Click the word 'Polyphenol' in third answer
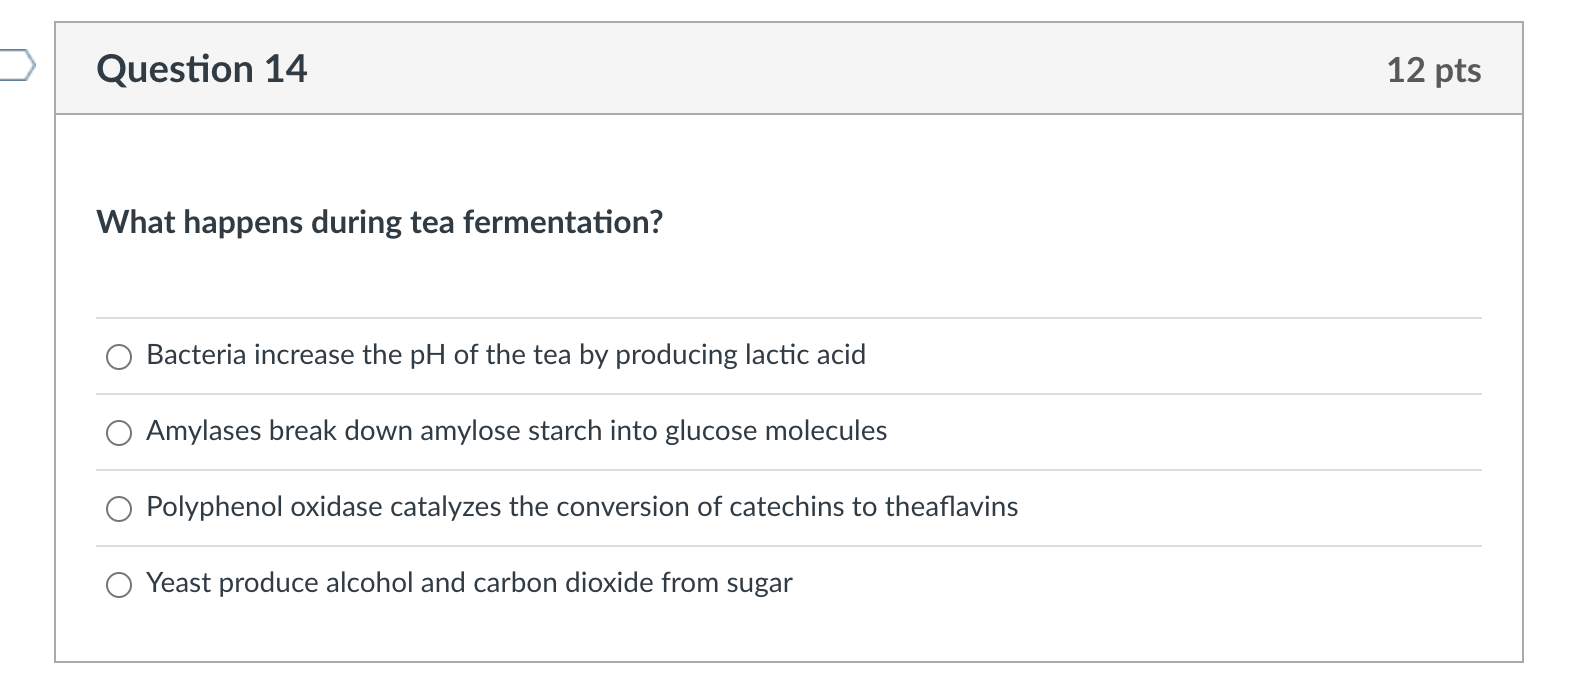The image size is (1583, 680). tap(214, 507)
